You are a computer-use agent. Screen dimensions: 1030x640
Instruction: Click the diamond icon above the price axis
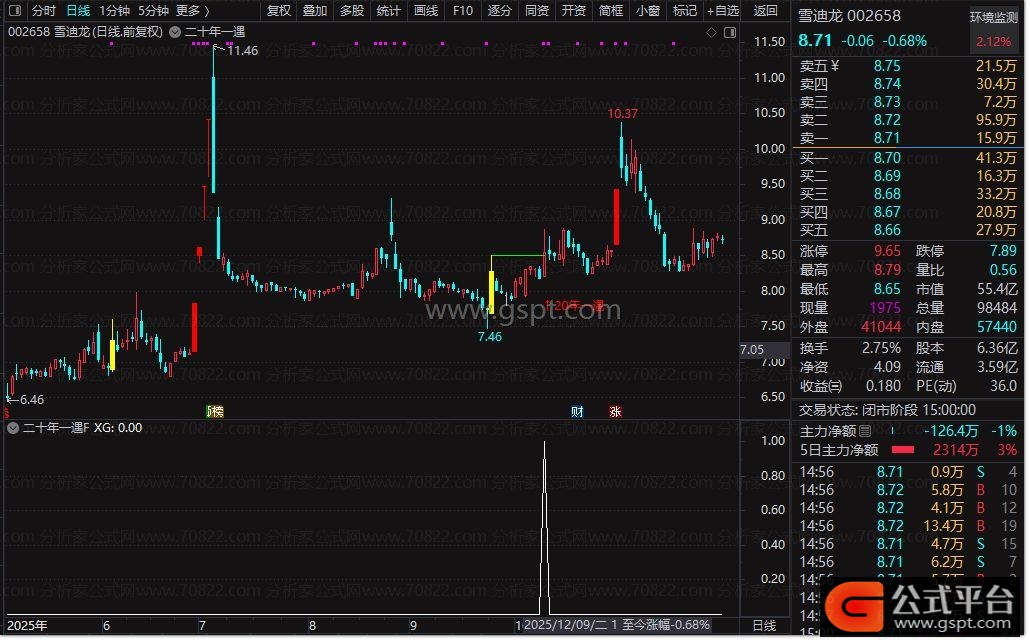point(711,32)
